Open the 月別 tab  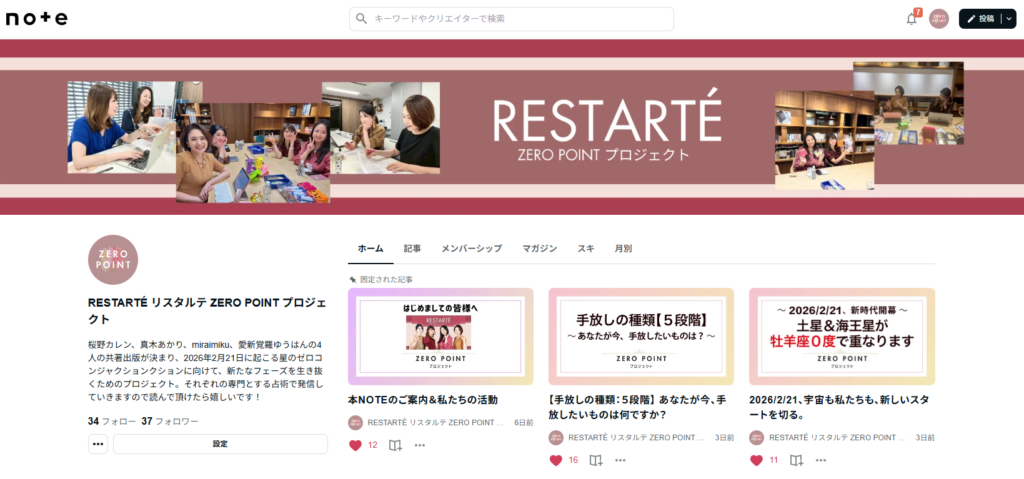[623, 248]
